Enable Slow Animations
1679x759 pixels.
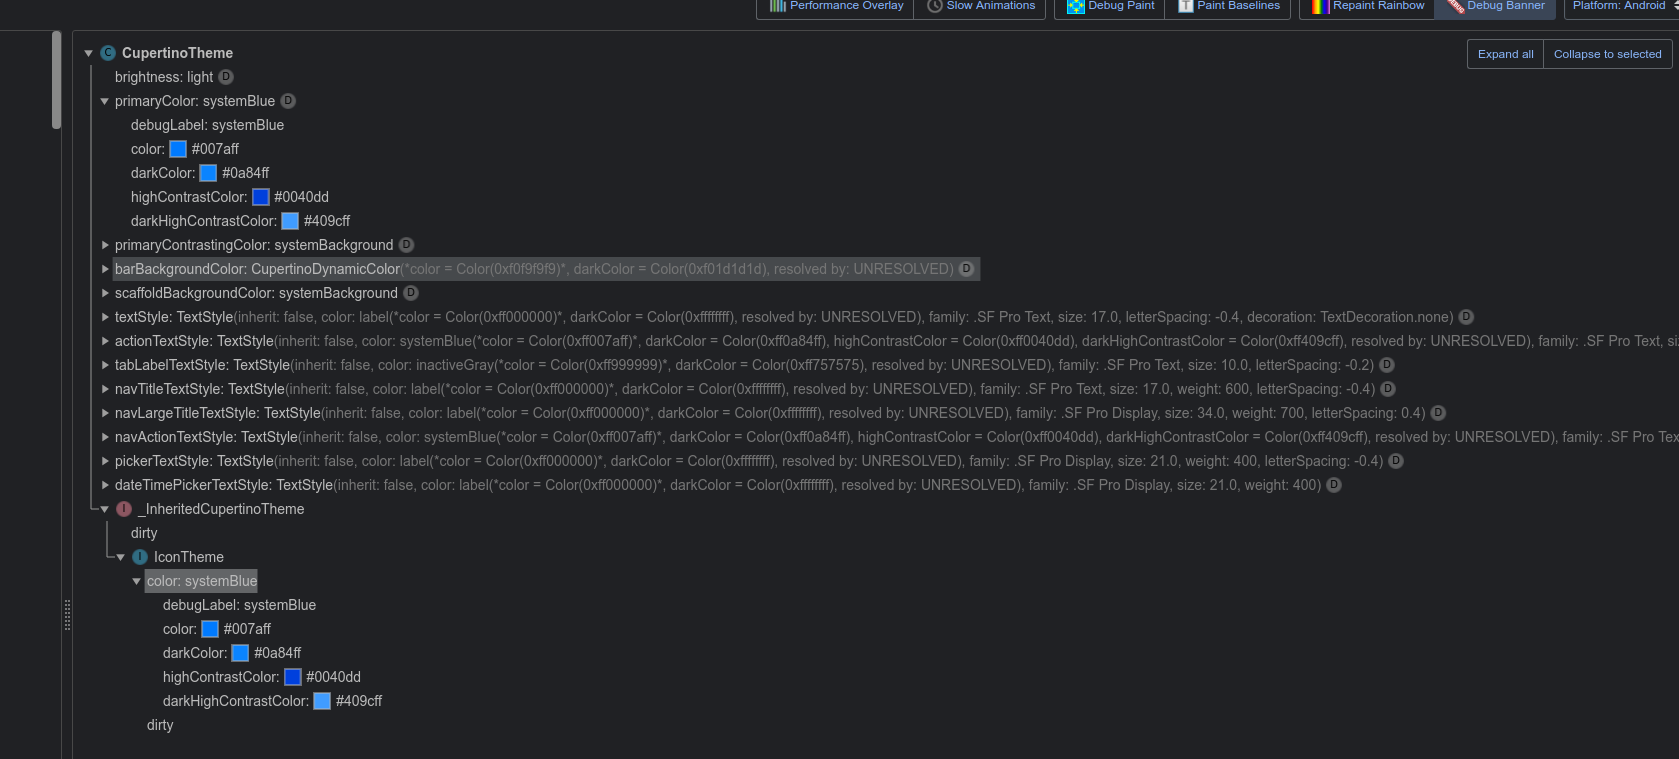click(x=980, y=7)
